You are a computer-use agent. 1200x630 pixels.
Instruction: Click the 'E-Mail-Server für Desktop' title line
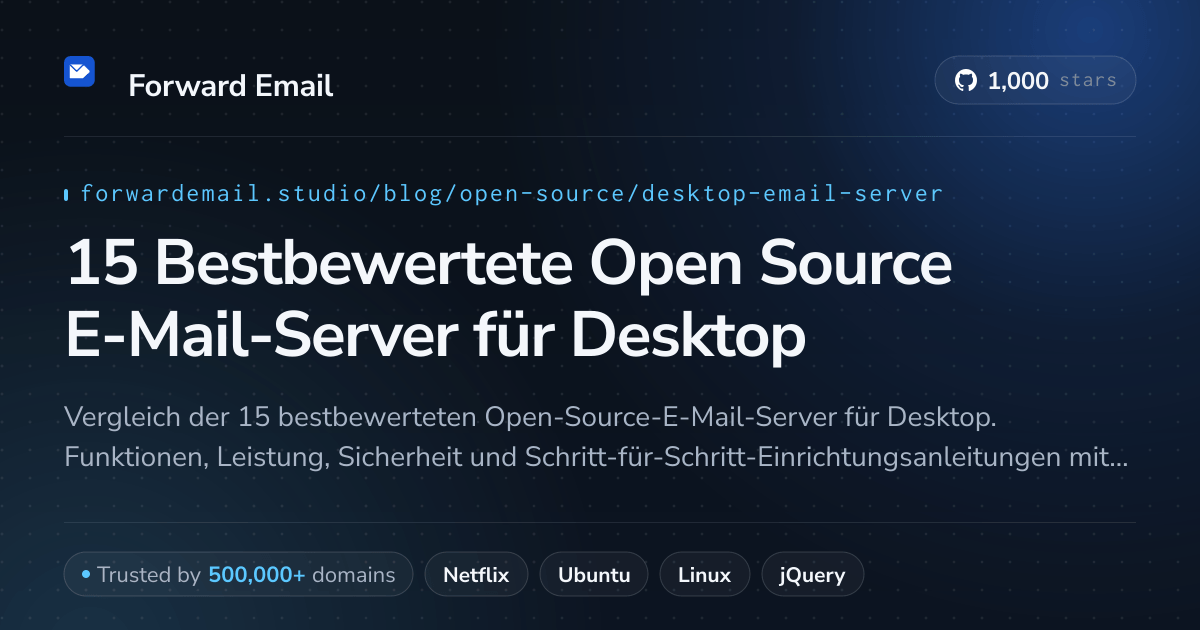[x=435, y=334]
